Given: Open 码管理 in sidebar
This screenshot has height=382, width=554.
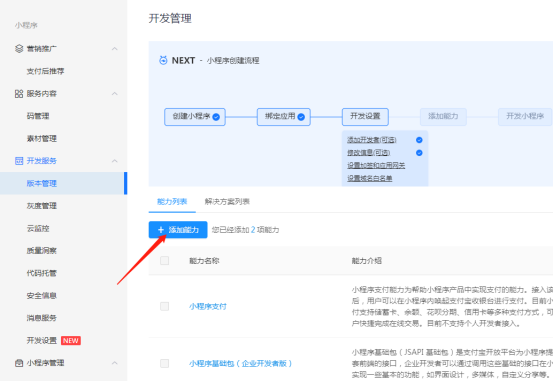Looking at the screenshot, I should tap(38, 116).
